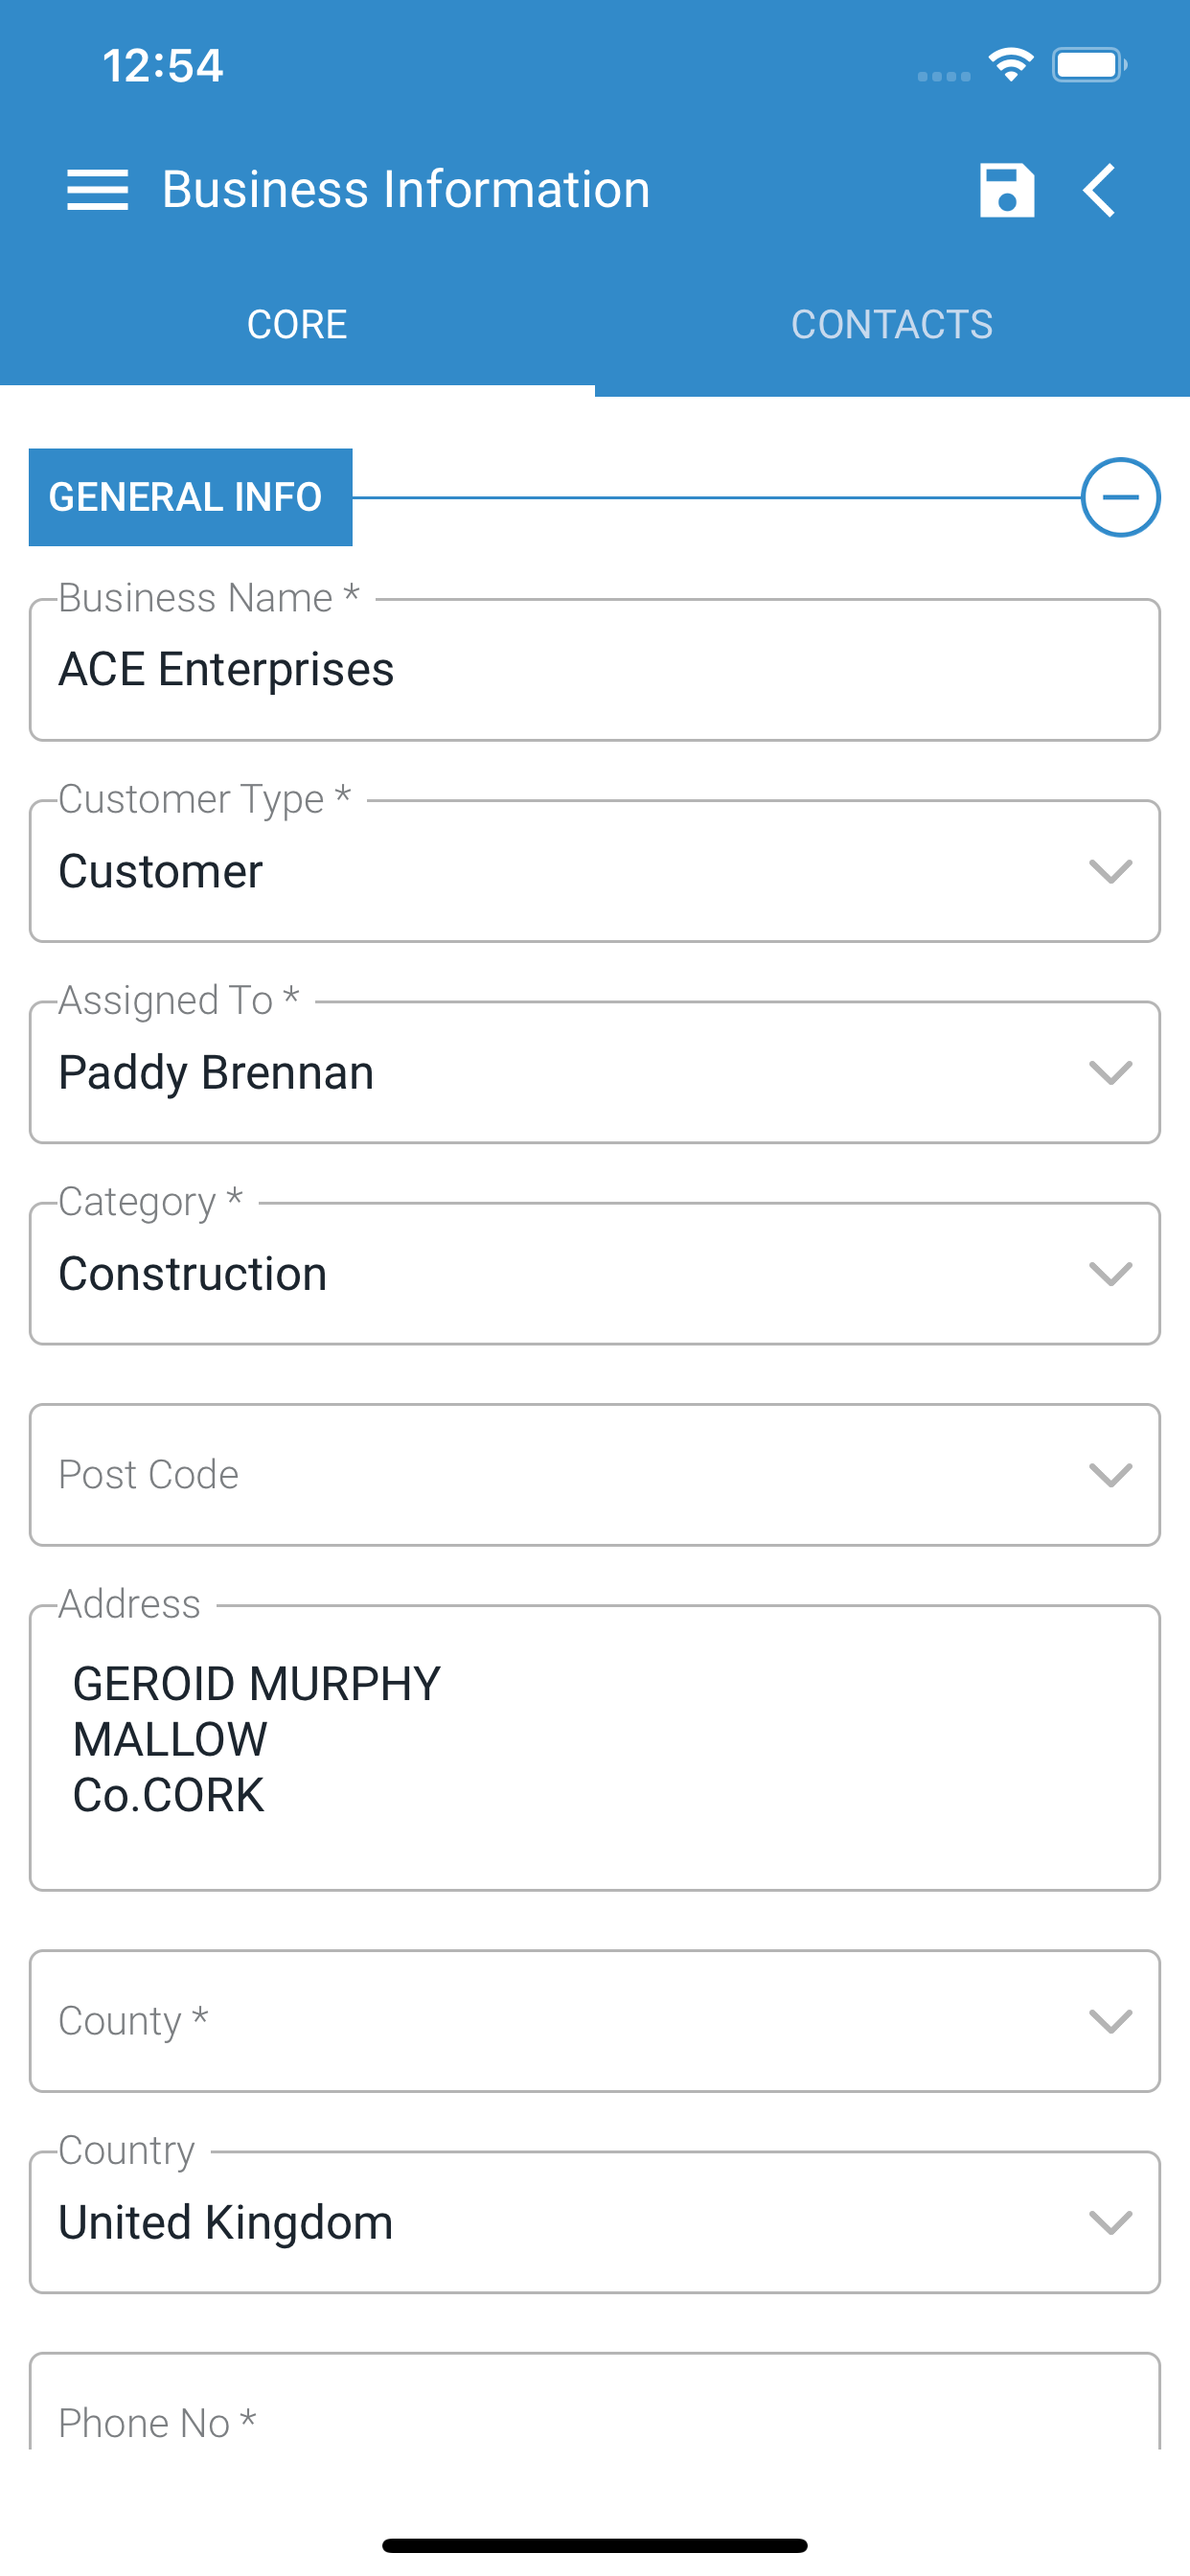Open the hamburger navigation menu
1190x2576 pixels.
click(97, 190)
